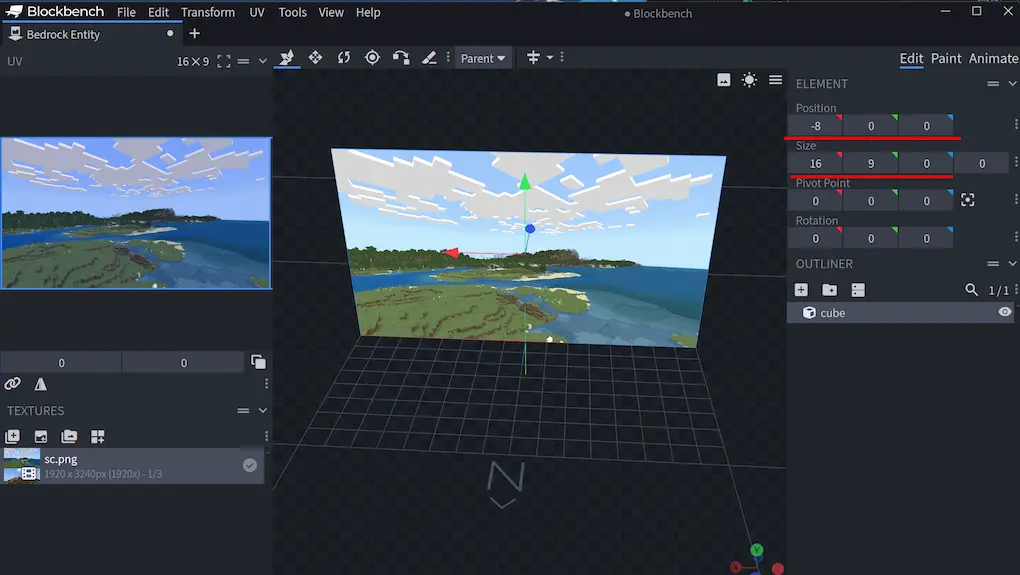Click the transform pivot mode icon

[x=533, y=58]
